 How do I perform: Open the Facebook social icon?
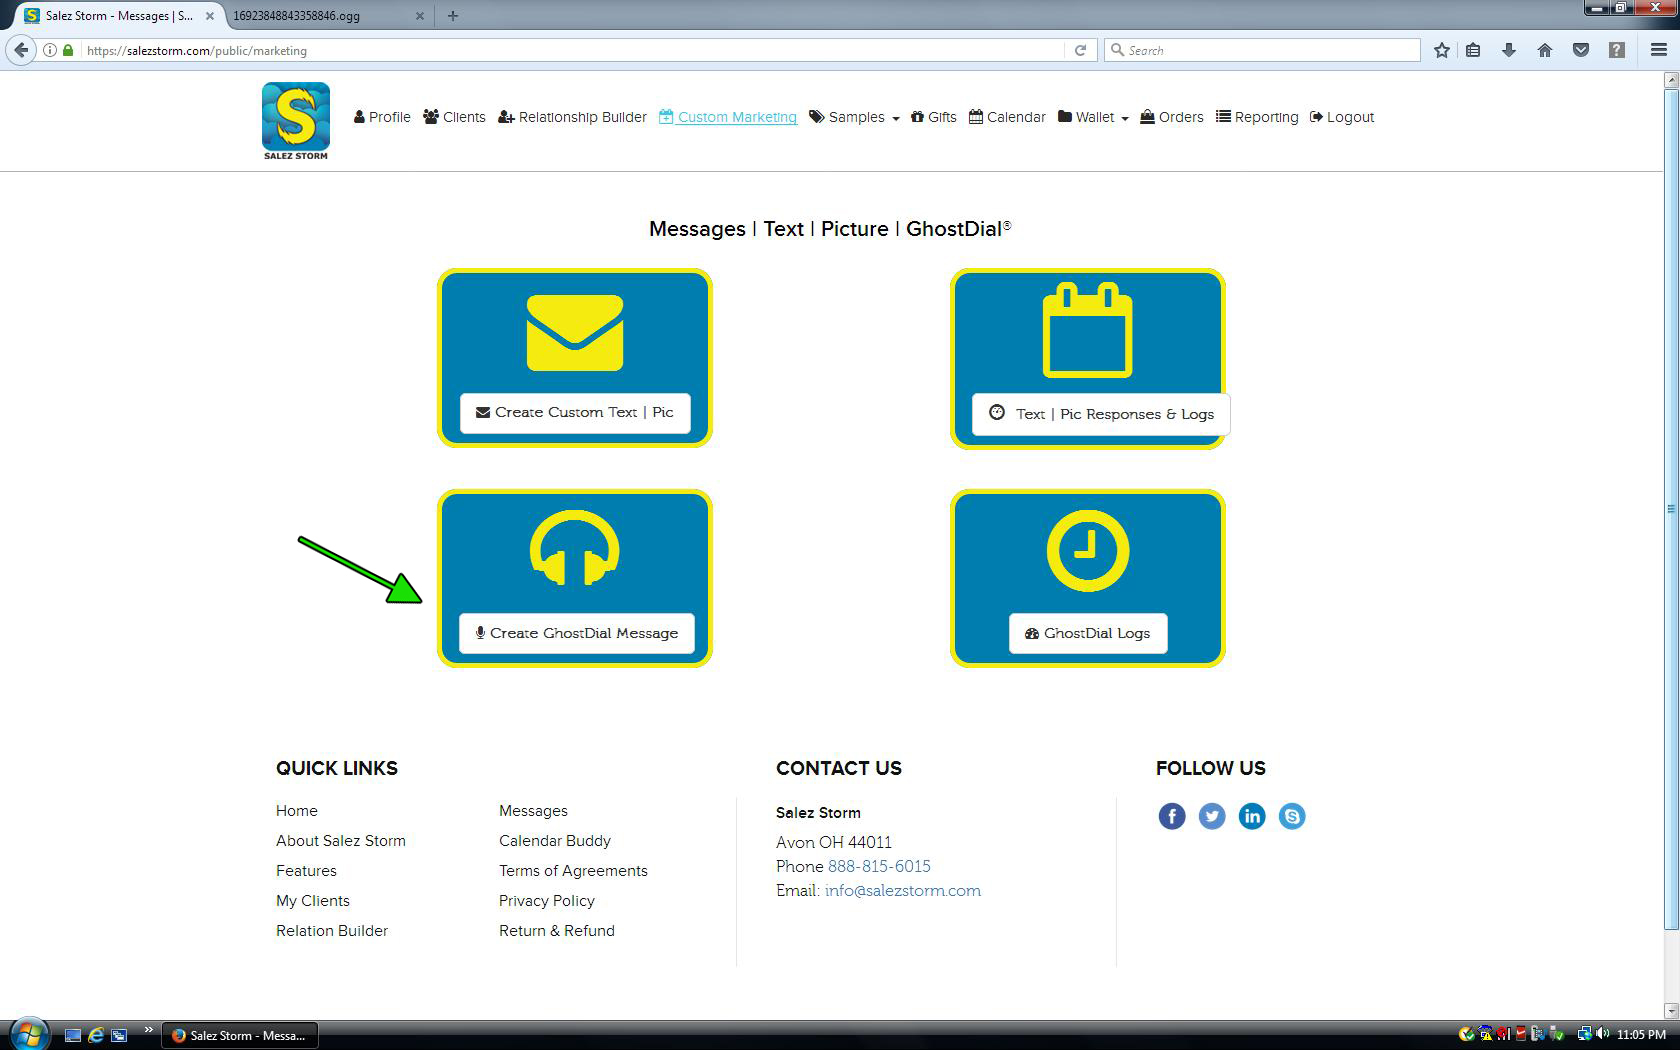point(1172,816)
